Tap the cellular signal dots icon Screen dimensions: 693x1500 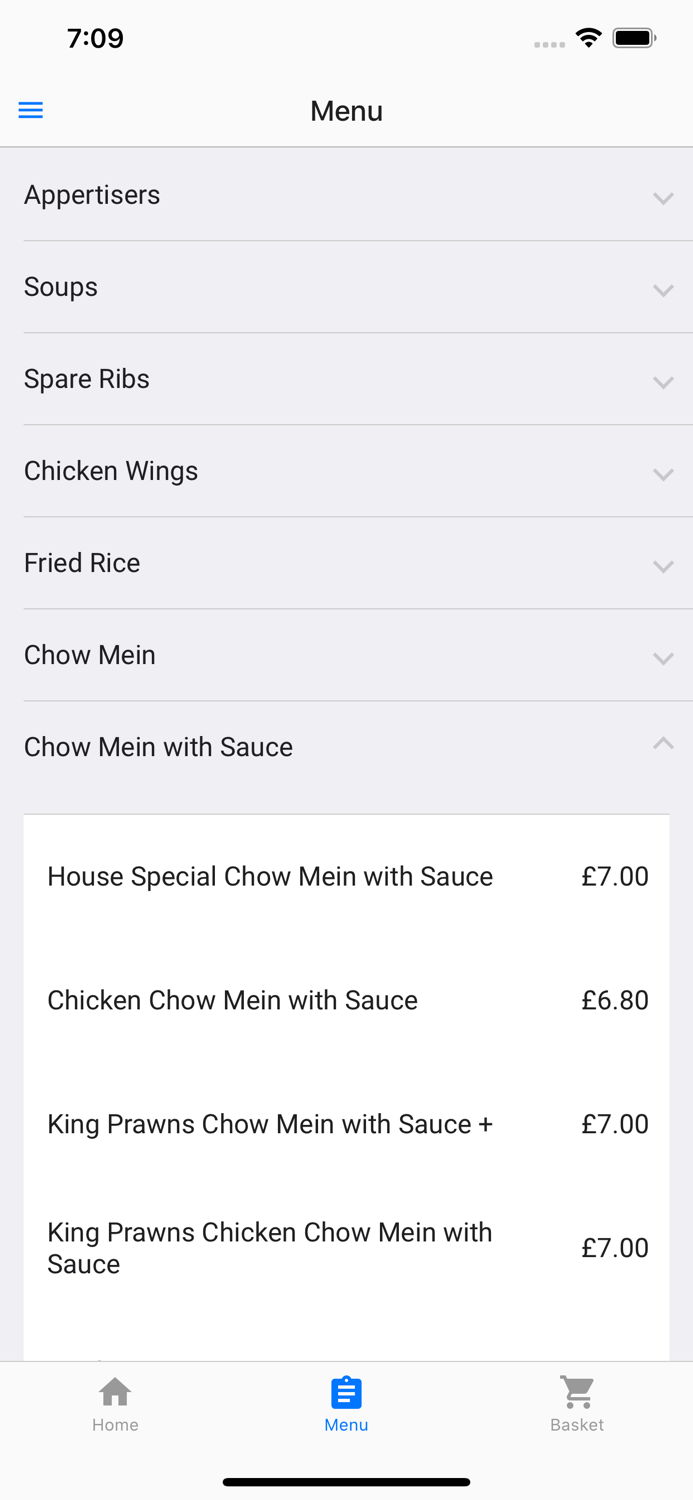(x=549, y=43)
